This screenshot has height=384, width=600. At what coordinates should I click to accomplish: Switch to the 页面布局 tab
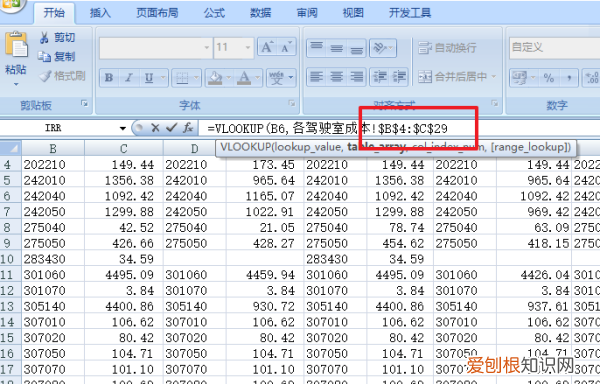coord(157,13)
